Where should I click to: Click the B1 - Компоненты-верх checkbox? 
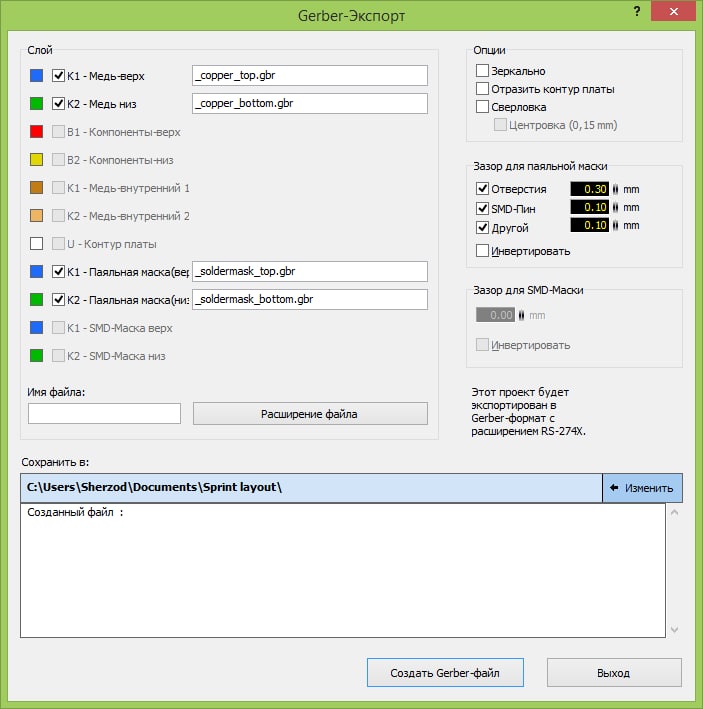[x=58, y=132]
